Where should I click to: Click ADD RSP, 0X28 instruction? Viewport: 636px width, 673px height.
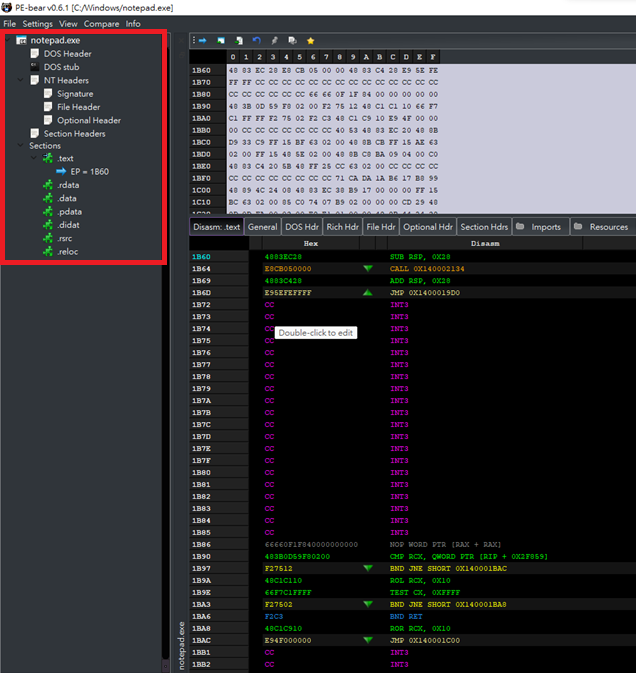420,281
